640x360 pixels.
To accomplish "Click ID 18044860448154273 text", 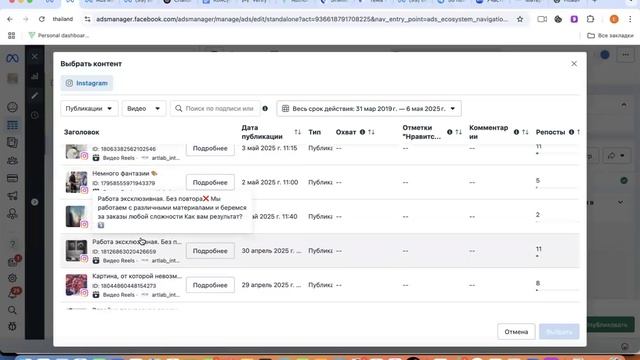I will pyautogui.click(x=124, y=286).
